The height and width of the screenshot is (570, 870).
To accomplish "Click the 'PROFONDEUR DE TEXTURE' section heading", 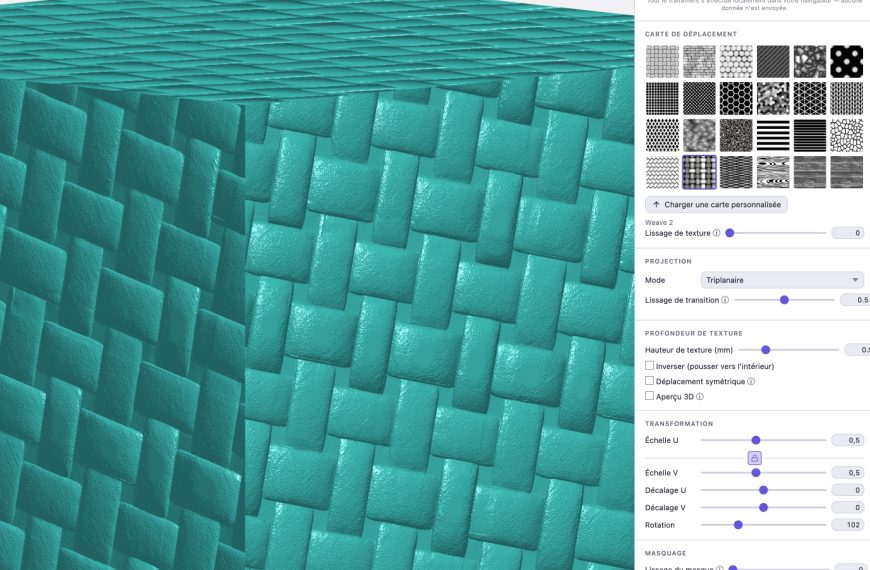I will [x=694, y=333].
